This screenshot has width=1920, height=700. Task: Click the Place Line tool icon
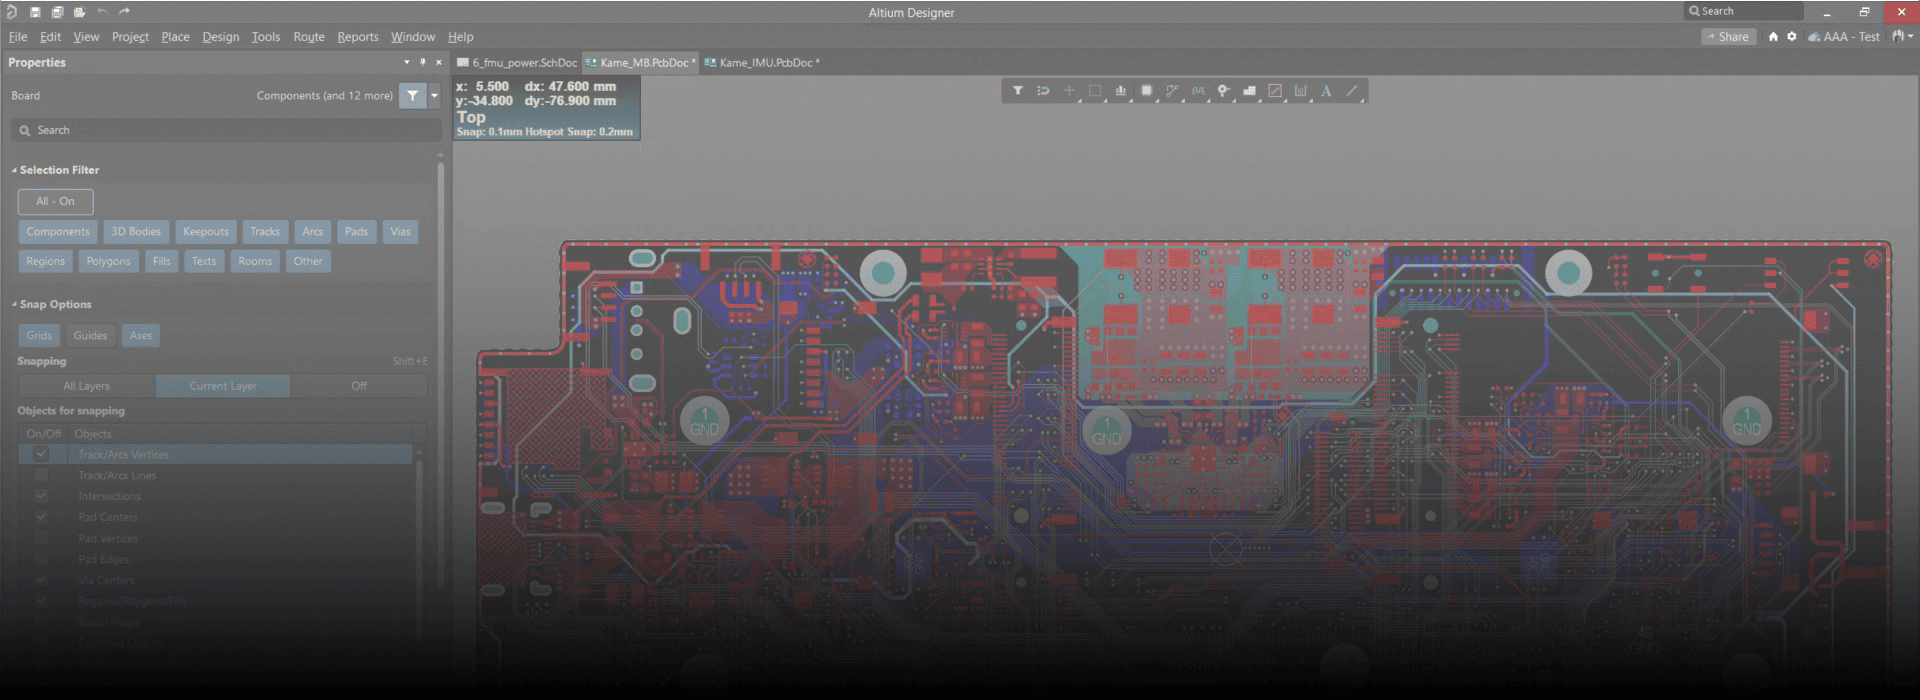(1352, 91)
